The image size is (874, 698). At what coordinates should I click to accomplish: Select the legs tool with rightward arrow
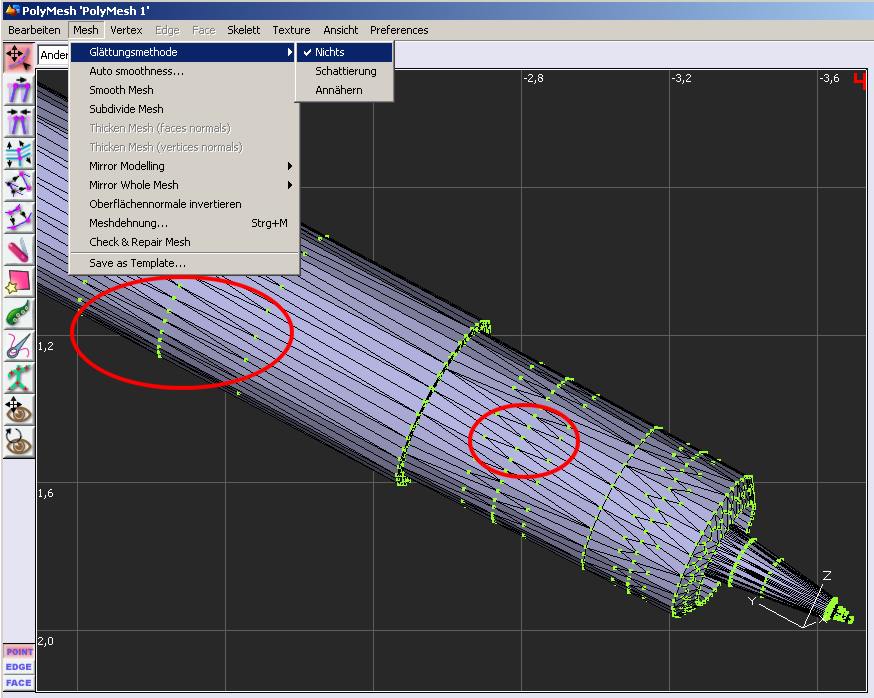tap(18, 90)
